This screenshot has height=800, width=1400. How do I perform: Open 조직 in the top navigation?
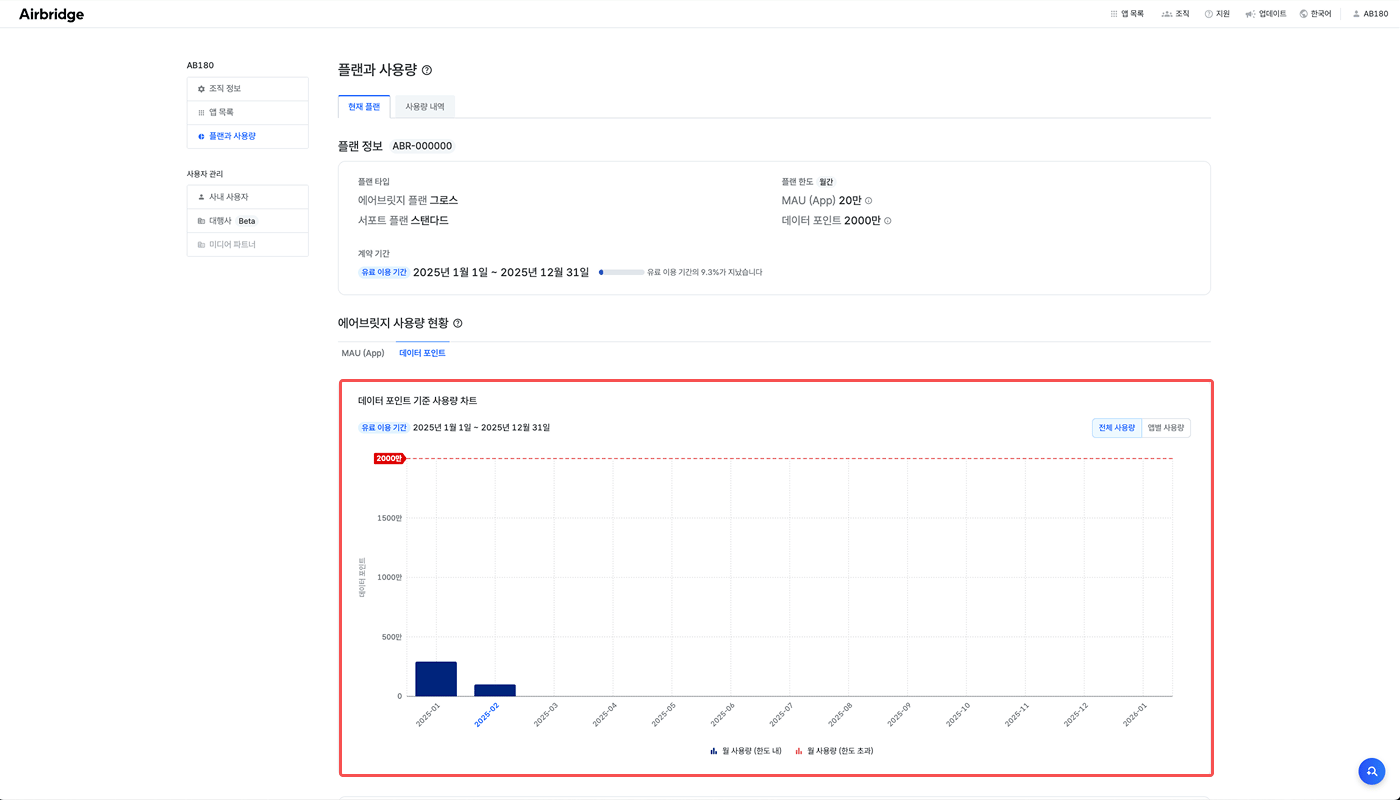[x=1176, y=14]
